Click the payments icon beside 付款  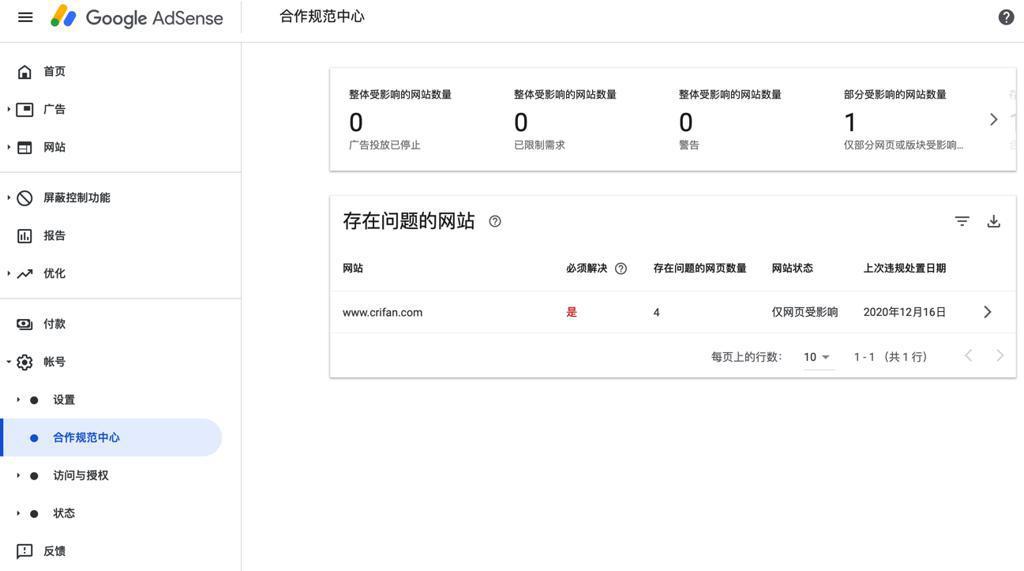(x=25, y=324)
